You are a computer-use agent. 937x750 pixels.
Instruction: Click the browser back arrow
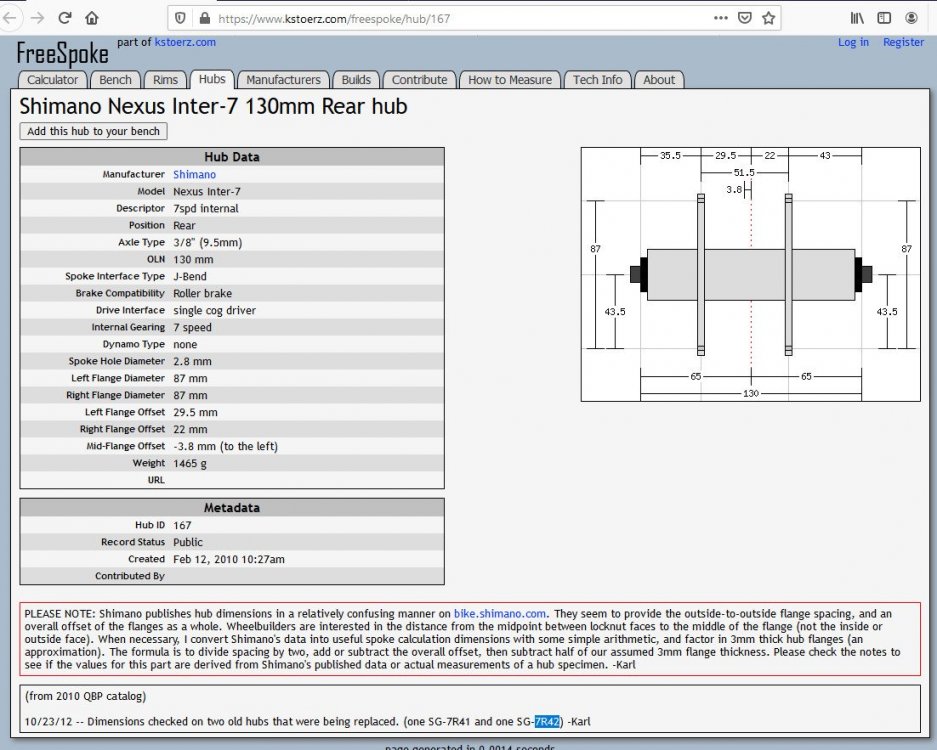point(8,18)
